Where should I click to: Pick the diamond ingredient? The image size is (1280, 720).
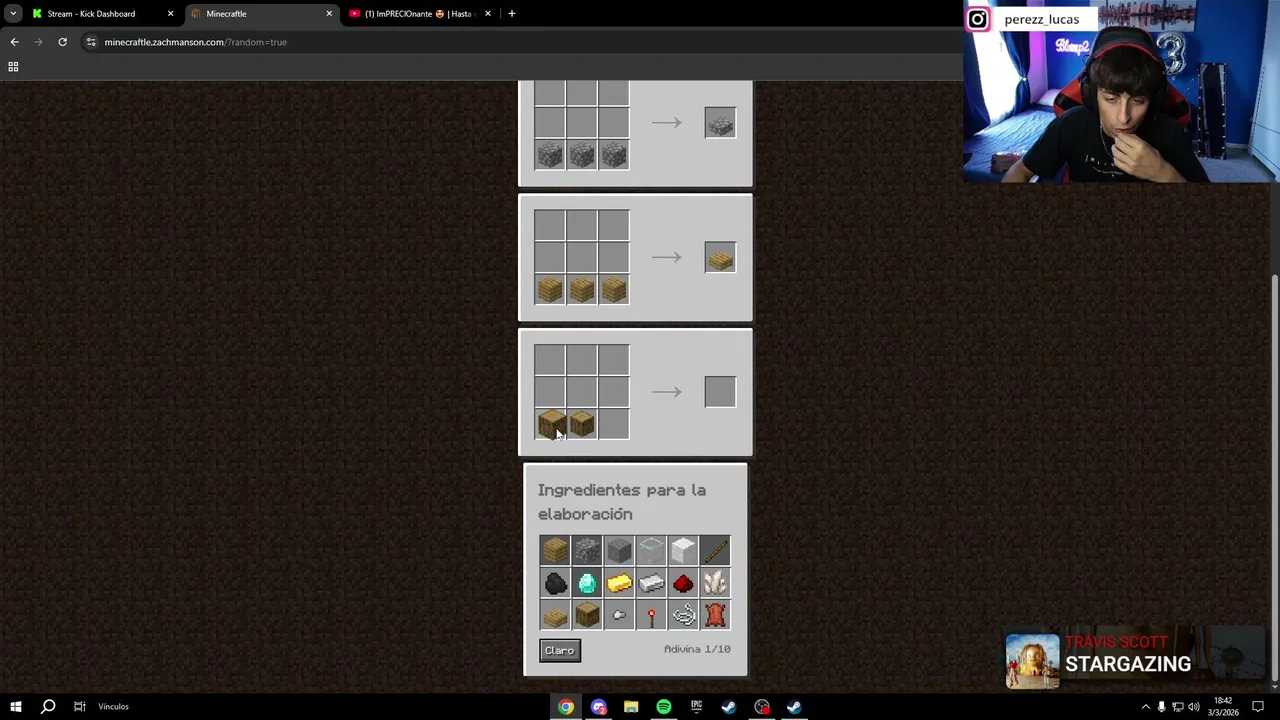click(587, 582)
